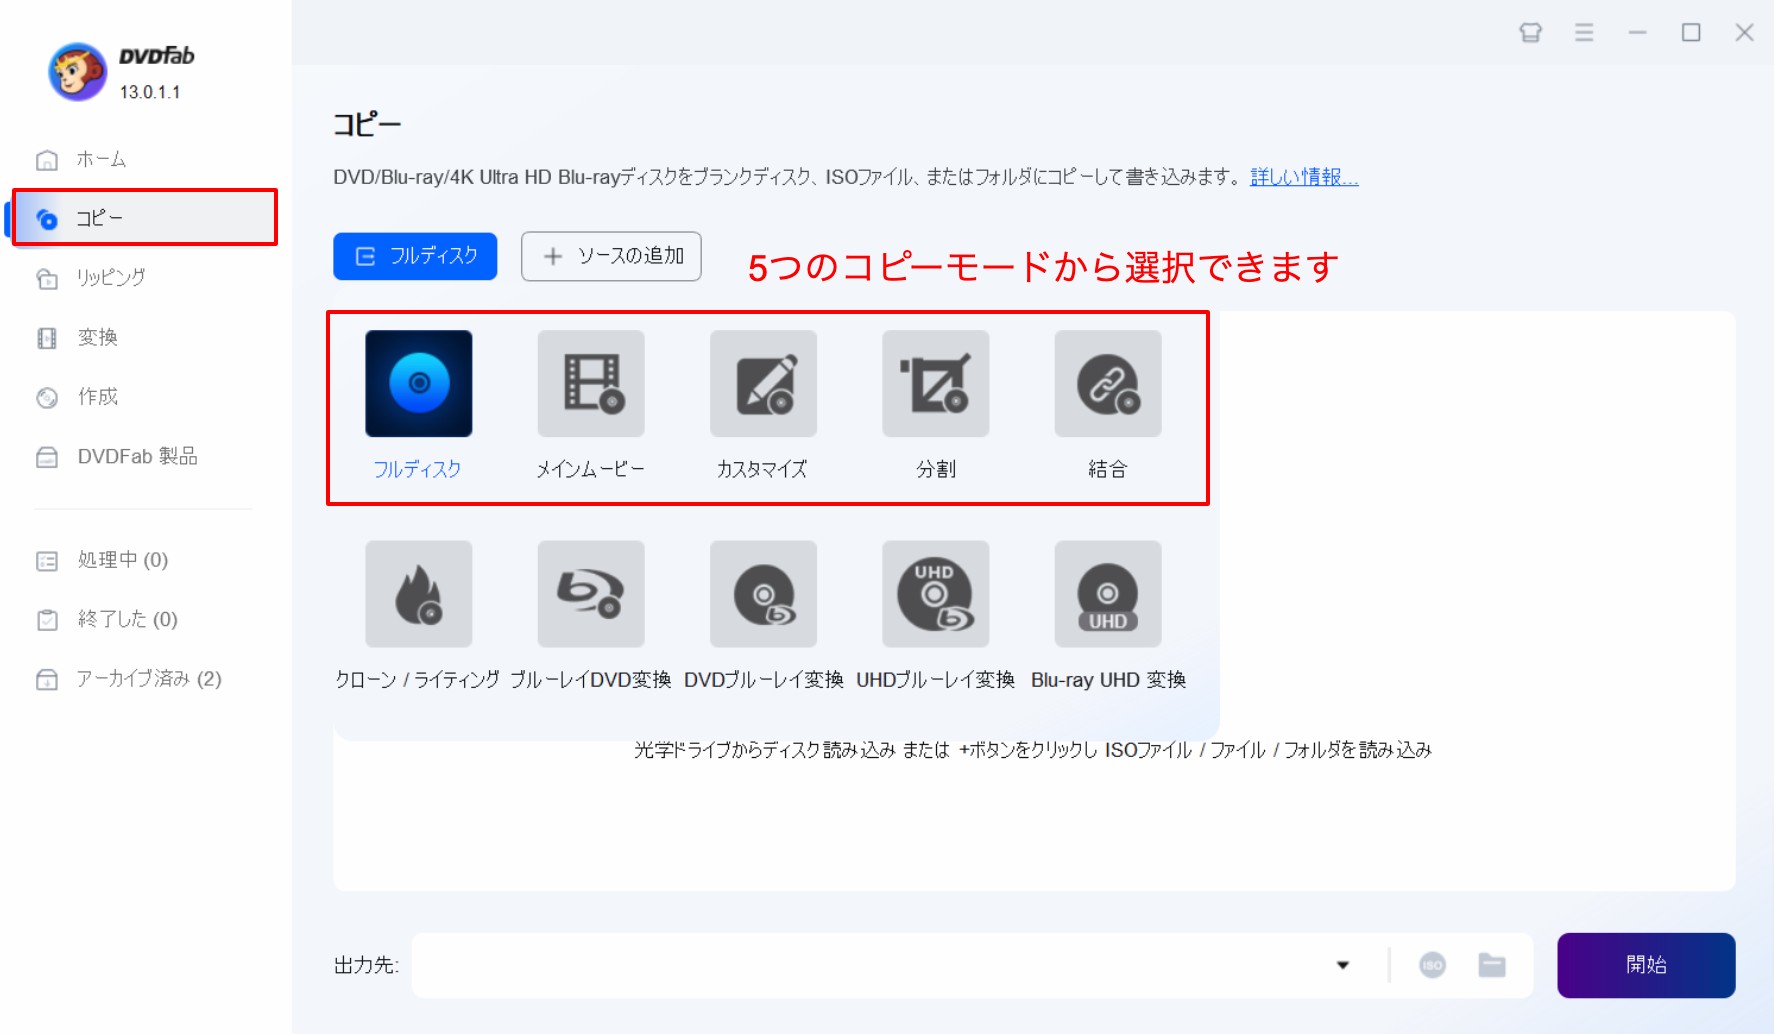Click the 開始 button
Viewport: 1774px width, 1034px height.
[x=1646, y=965]
